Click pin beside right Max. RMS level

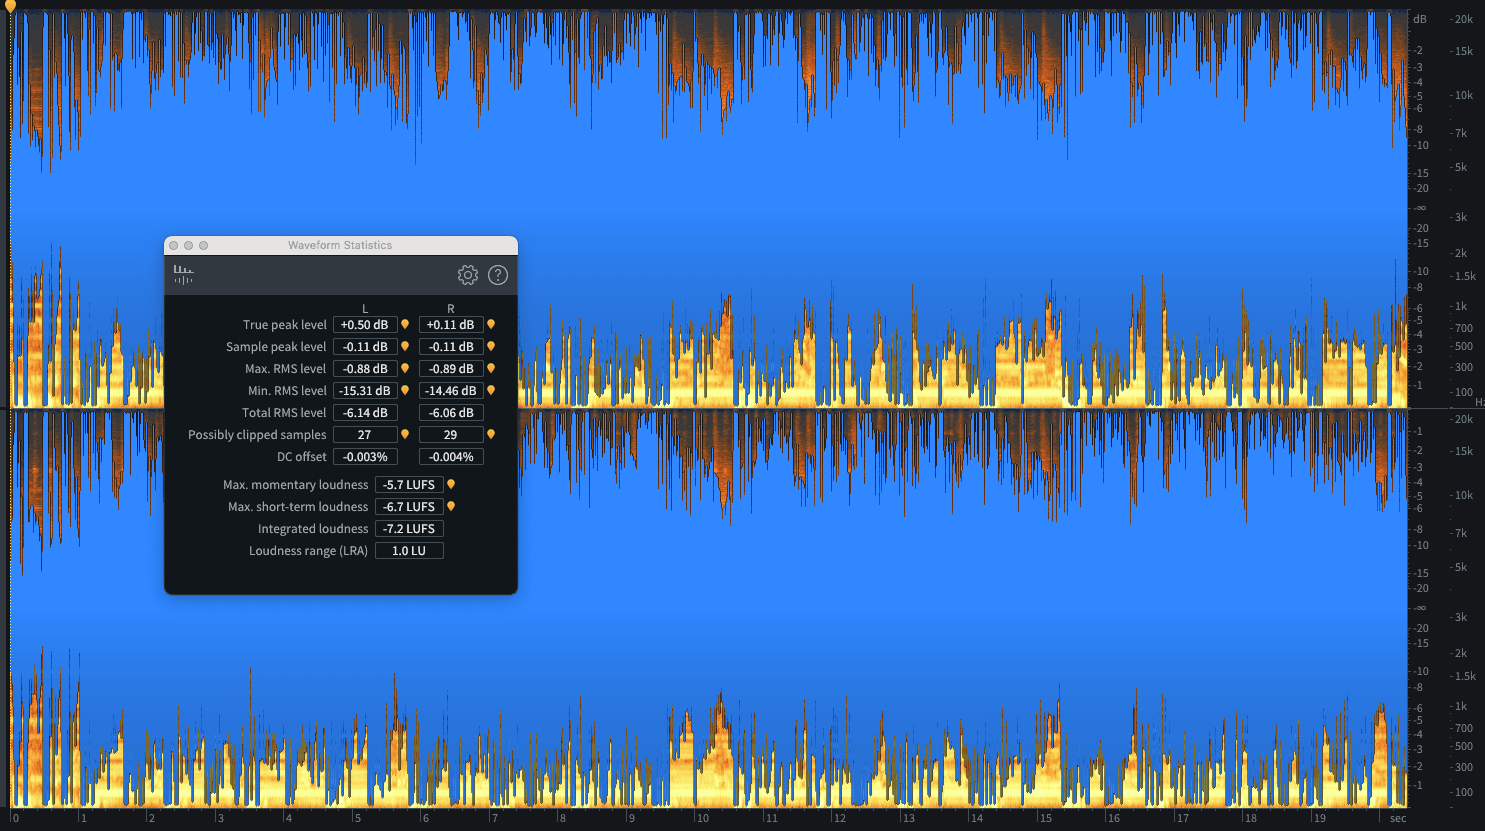click(x=491, y=368)
